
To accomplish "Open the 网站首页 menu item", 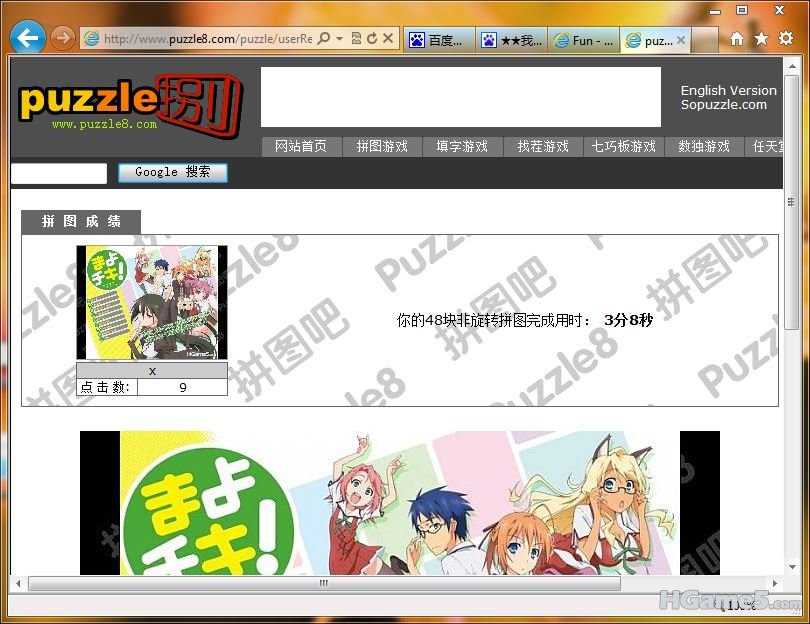I will pos(301,146).
